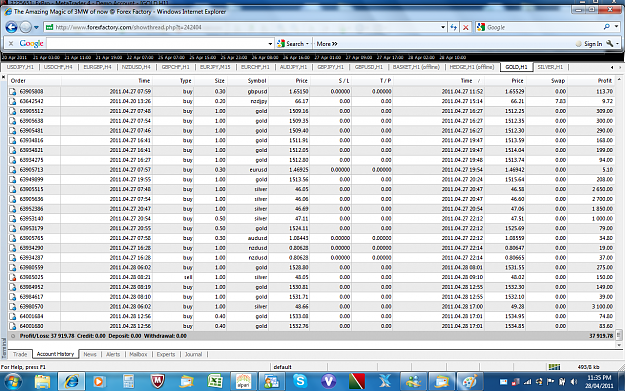This screenshot has height=391, width=625.
Task: Open Google toolbar wrench settings icon
Action: [x=609, y=43]
